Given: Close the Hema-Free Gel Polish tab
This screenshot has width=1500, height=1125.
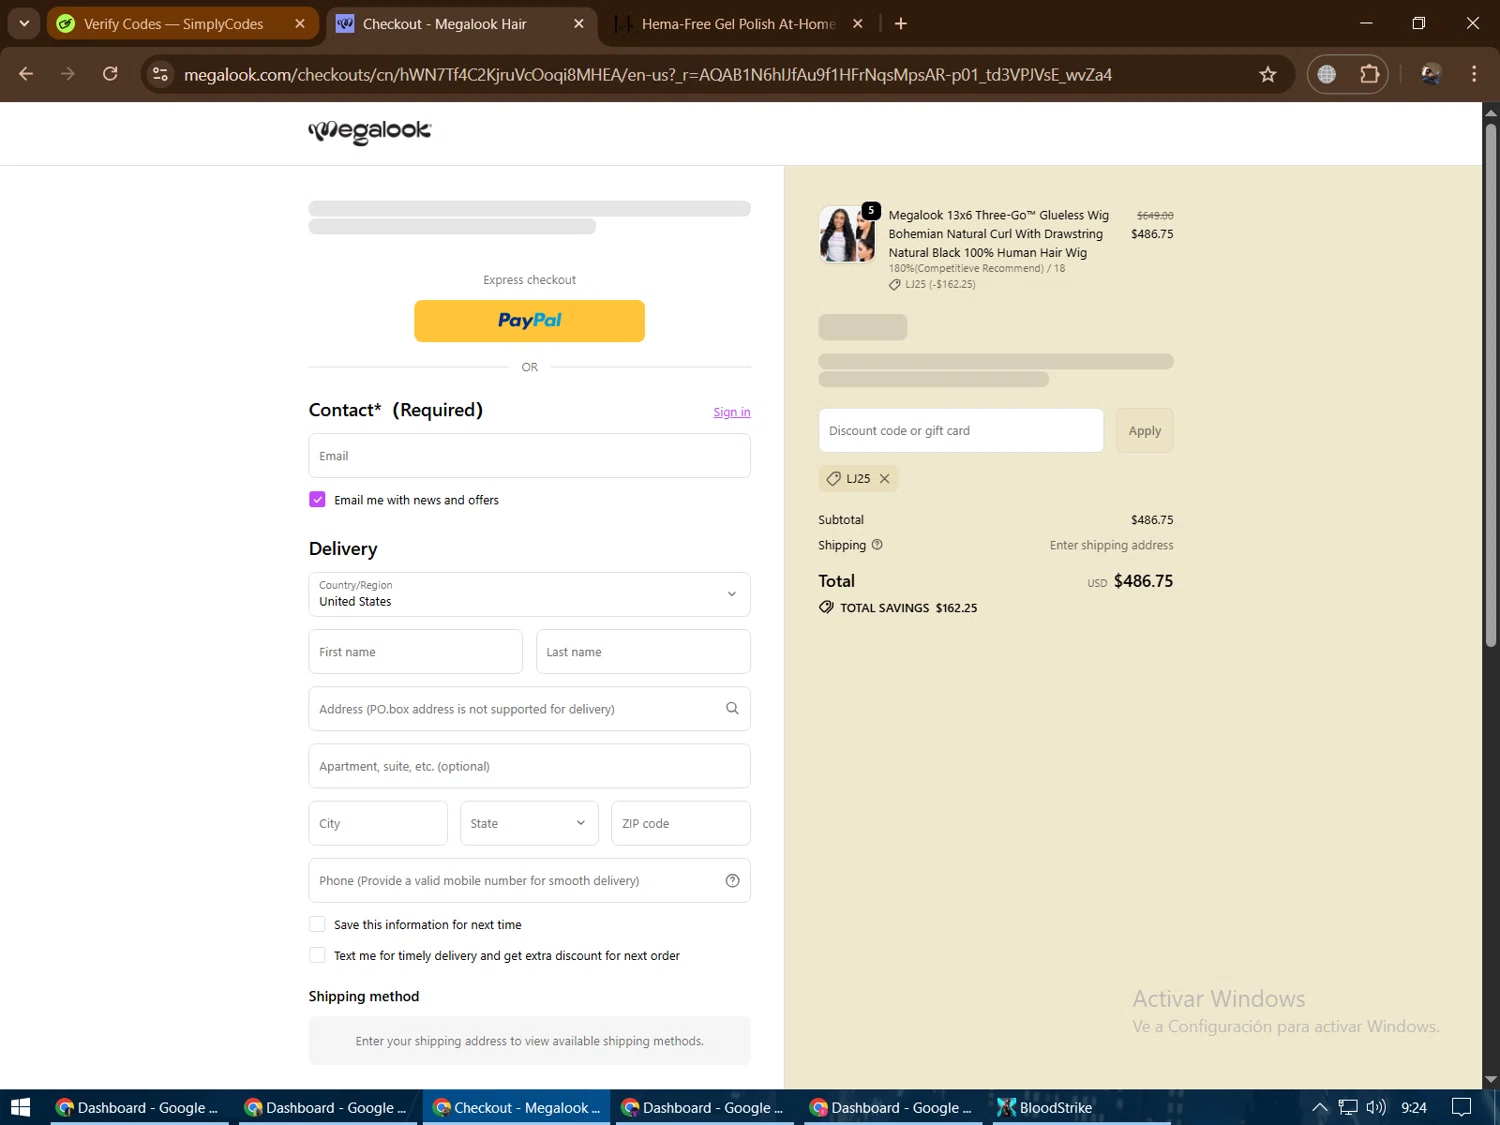Looking at the screenshot, I should 857,23.
